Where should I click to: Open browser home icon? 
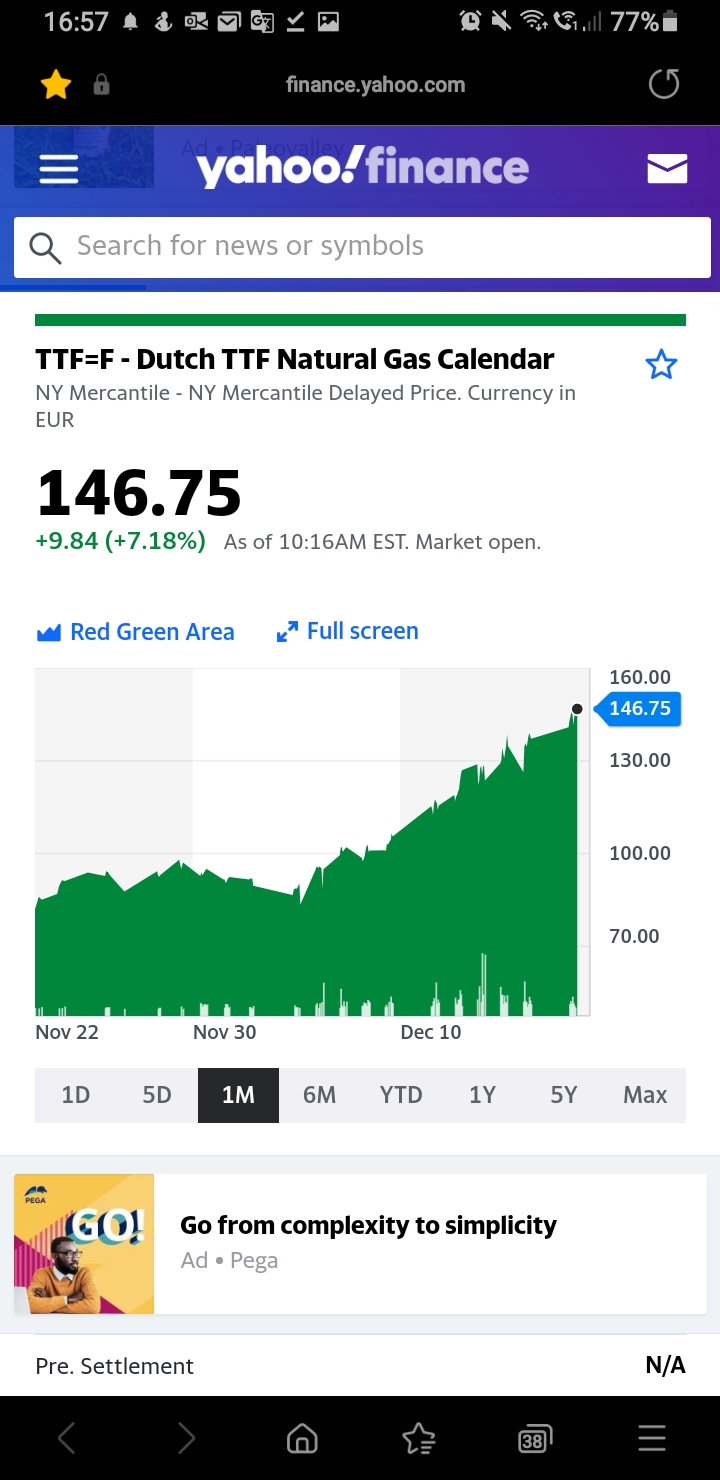[302, 1439]
